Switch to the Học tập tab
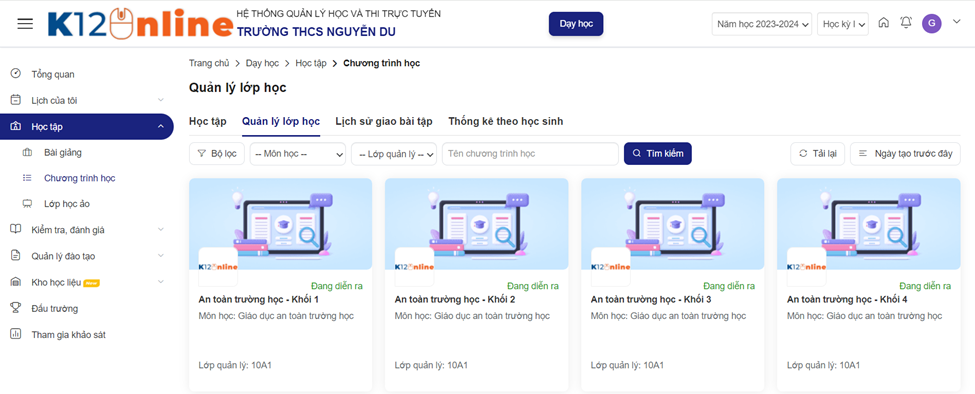 tap(208, 122)
